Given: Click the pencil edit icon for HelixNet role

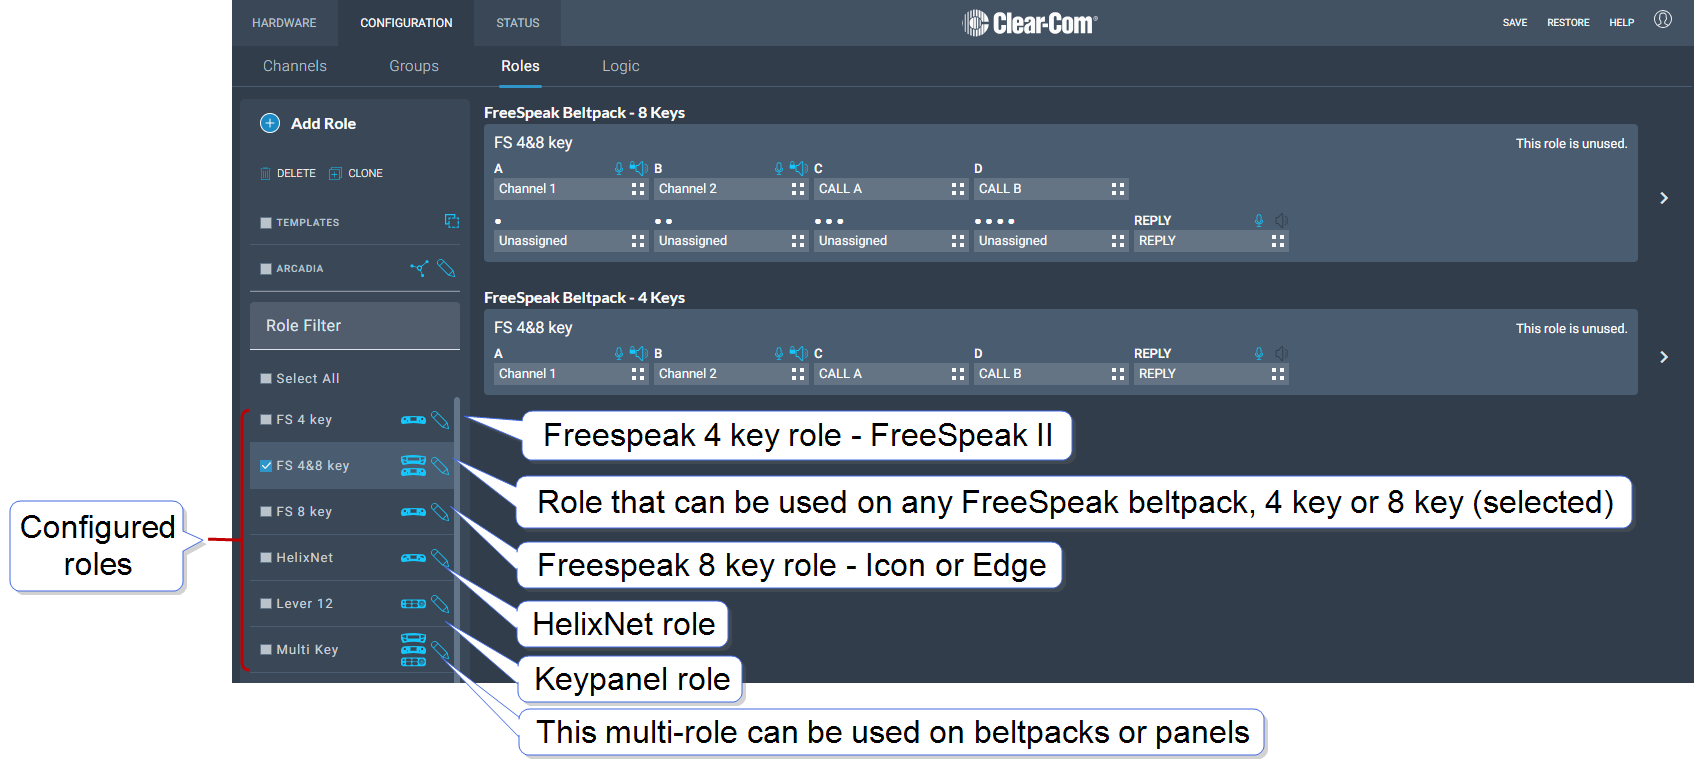Looking at the screenshot, I should (440, 558).
